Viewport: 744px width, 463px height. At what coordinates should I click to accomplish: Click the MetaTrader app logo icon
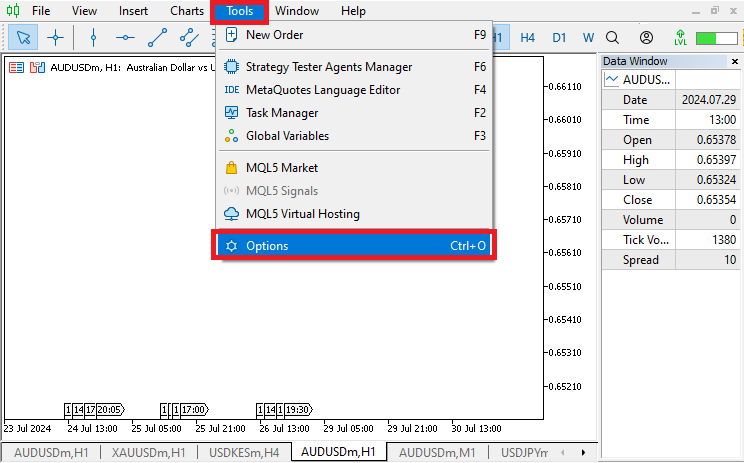pyautogui.click(x=13, y=10)
